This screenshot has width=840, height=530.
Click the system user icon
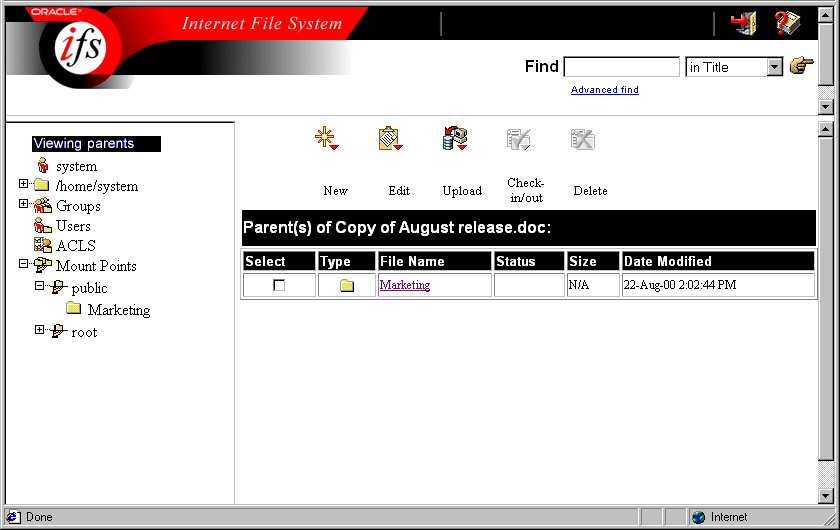point(42,166)
